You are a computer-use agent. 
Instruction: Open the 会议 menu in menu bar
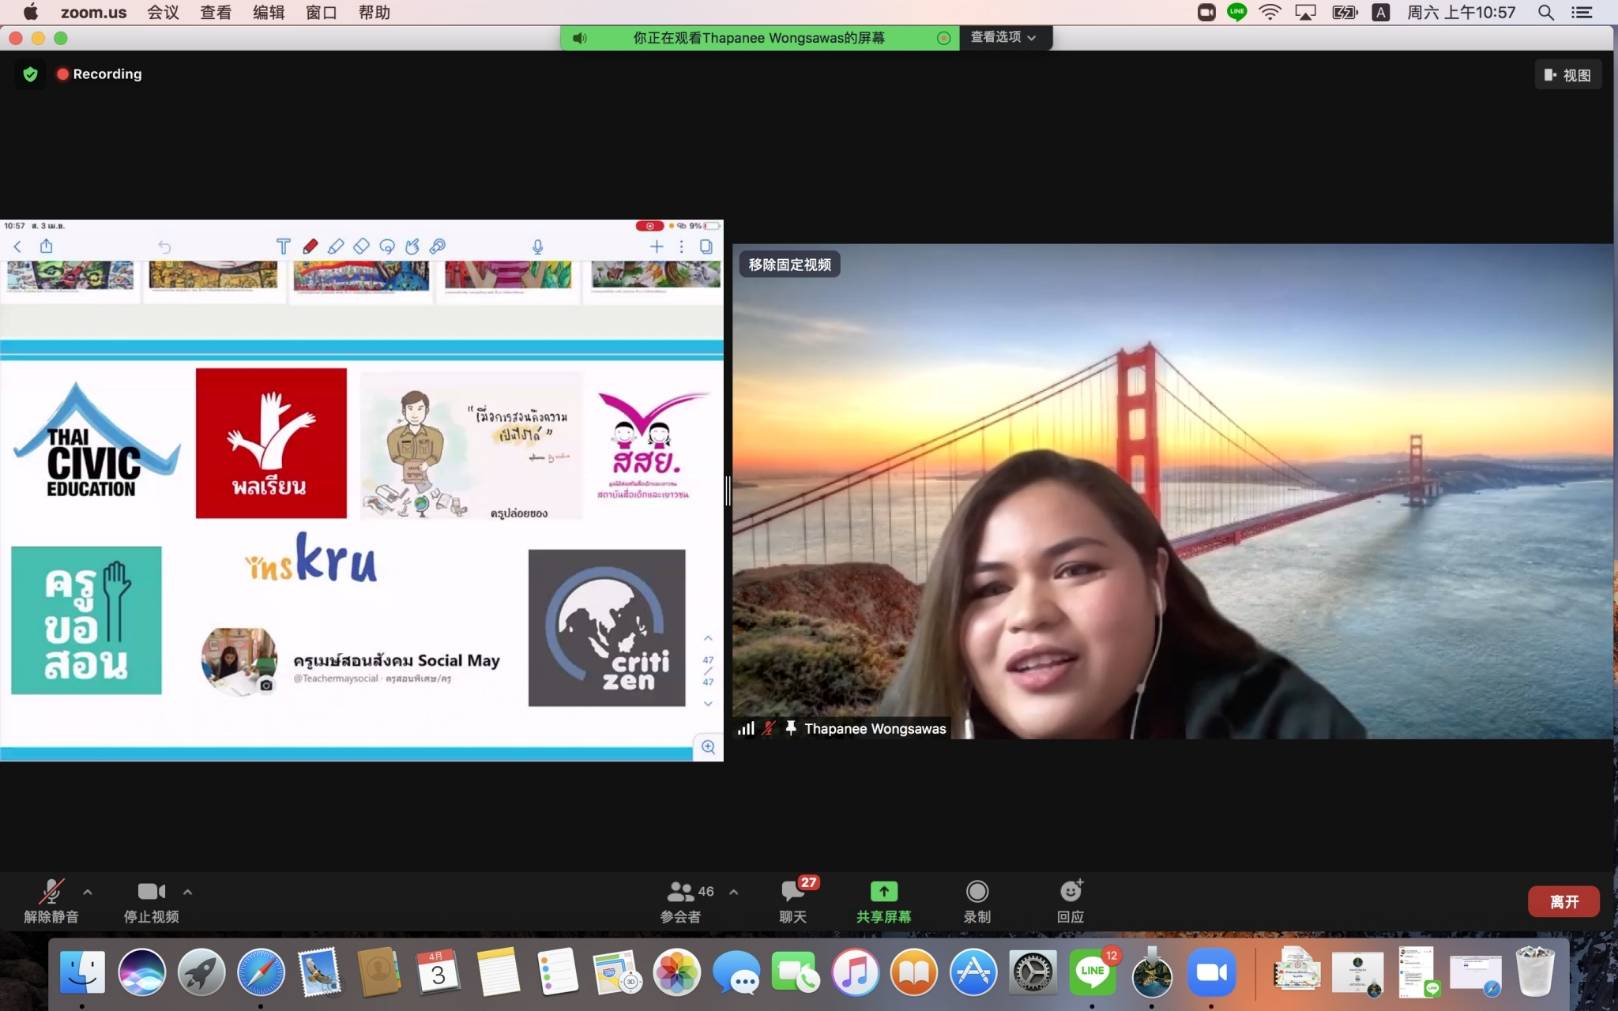click(x=162, y=12)
